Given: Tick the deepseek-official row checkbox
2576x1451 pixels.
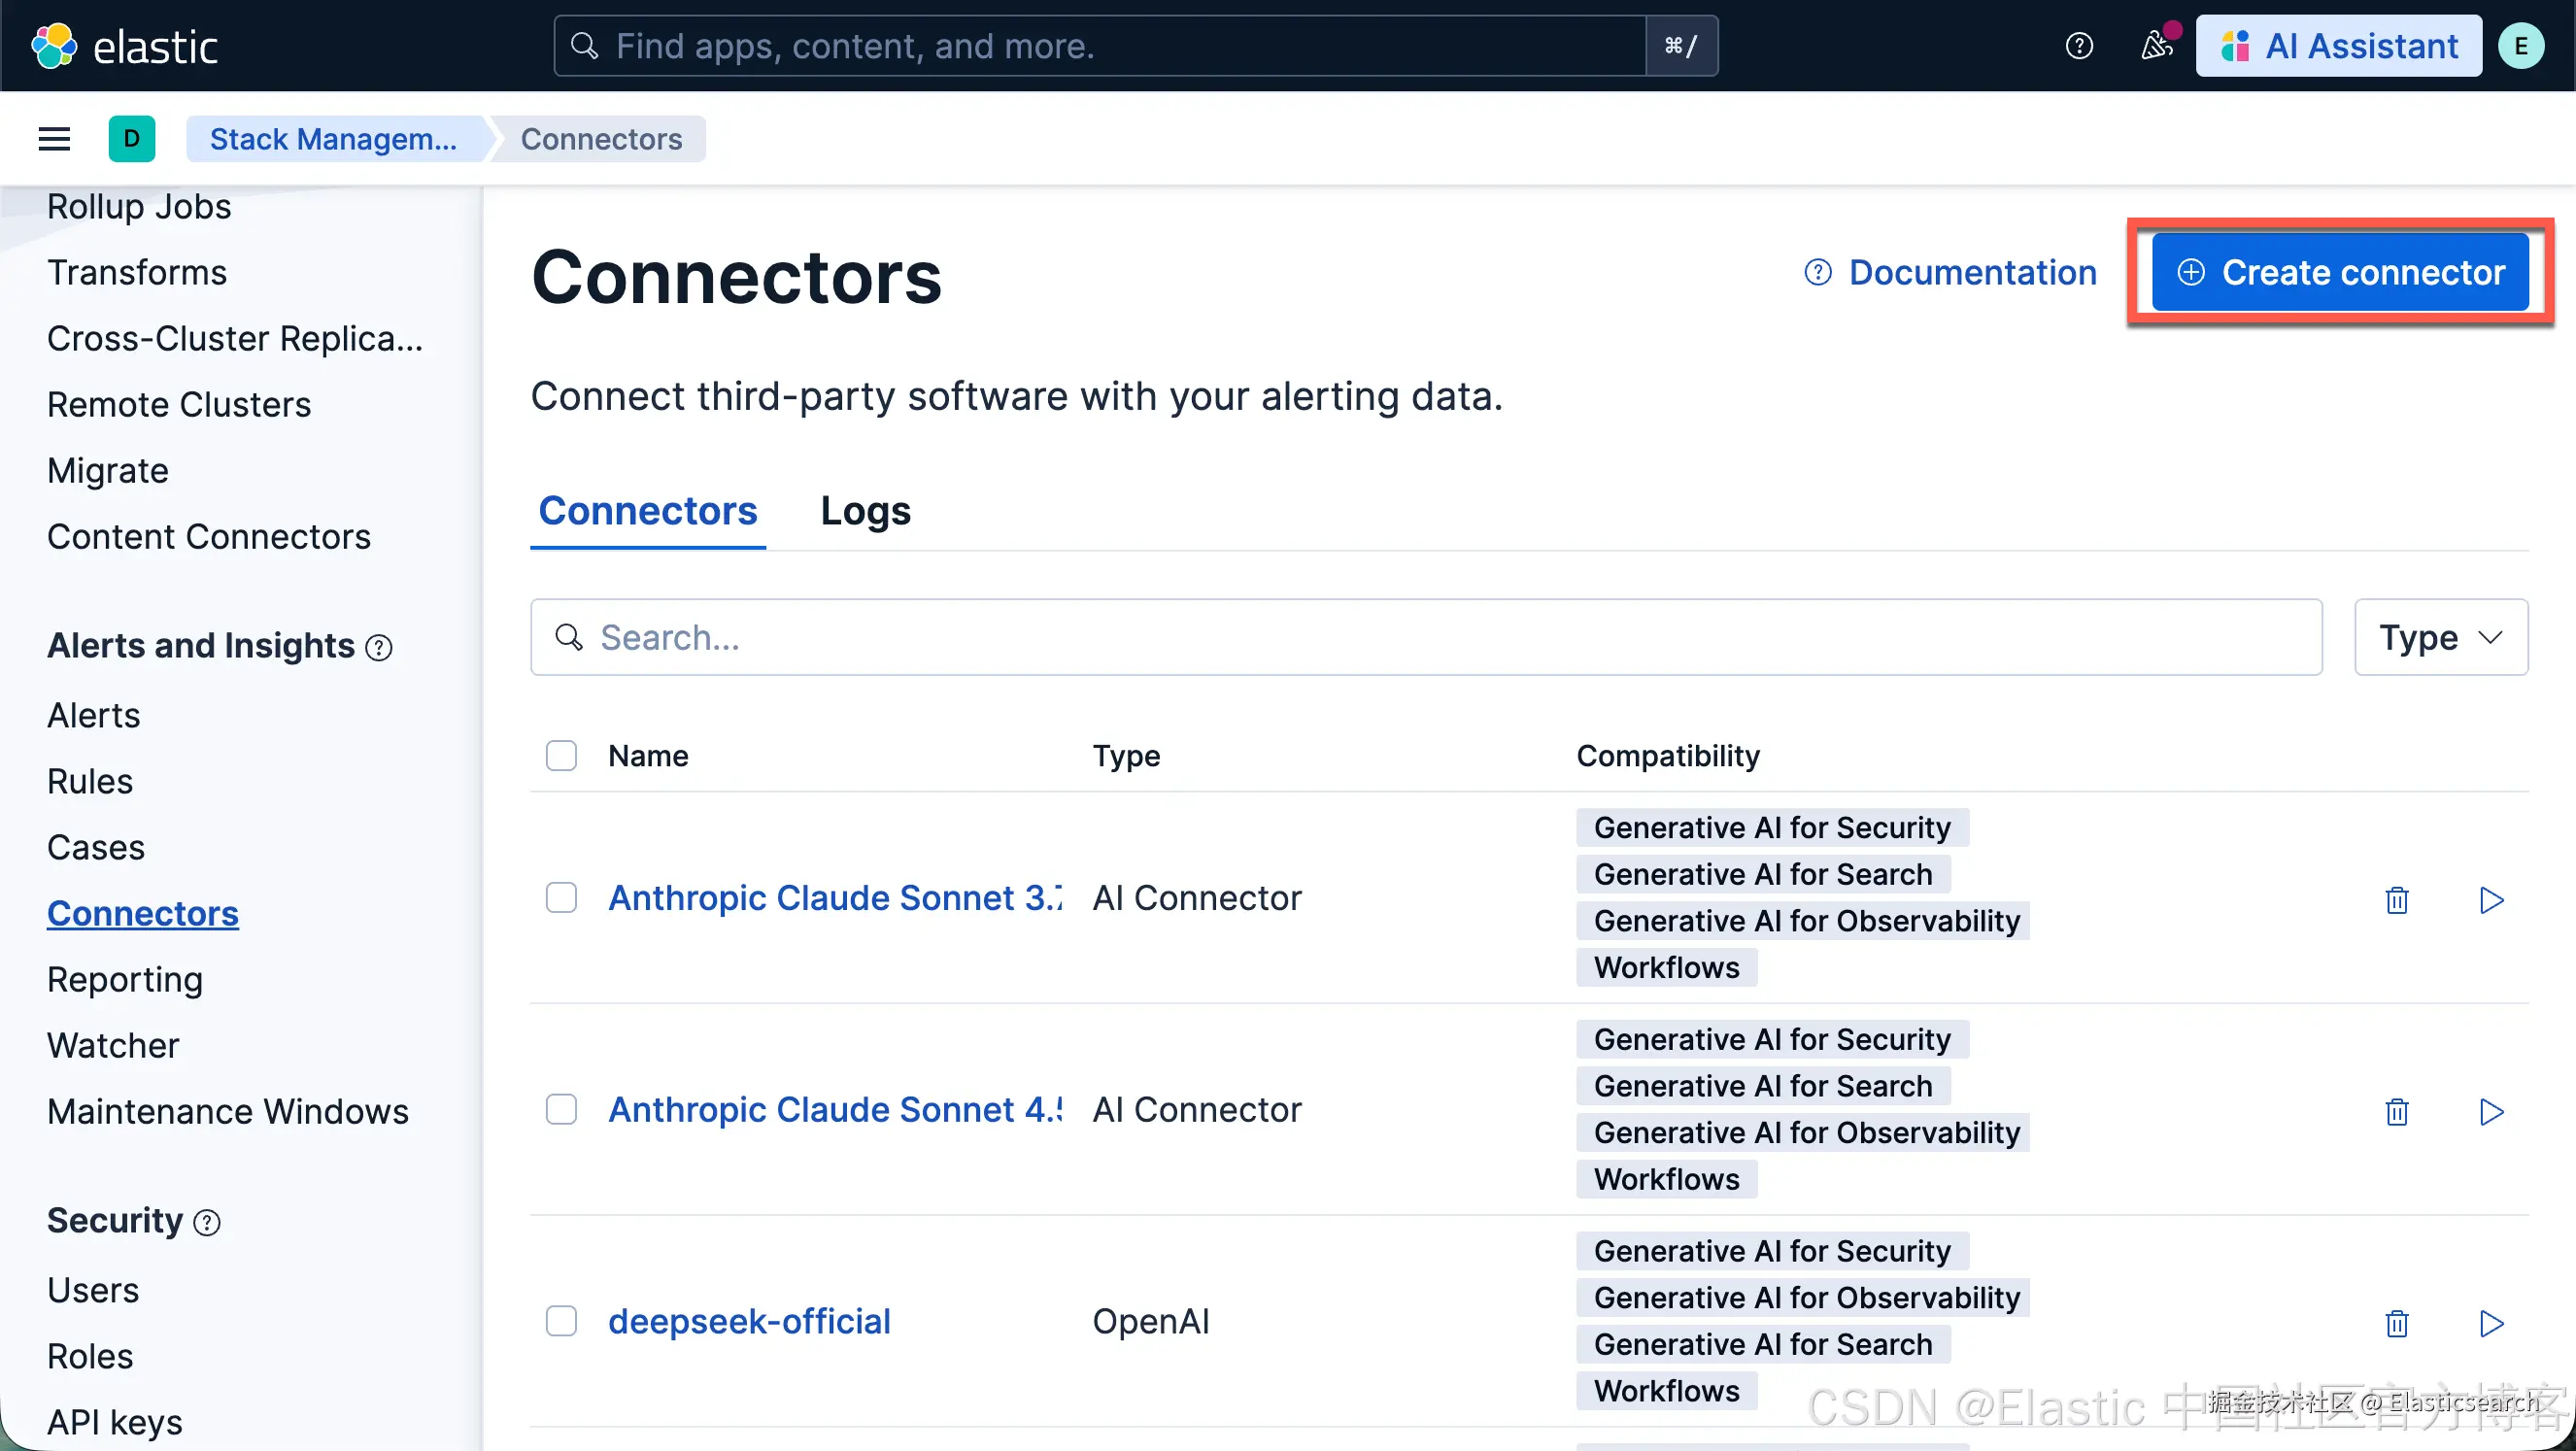Looking at the screenshot, I should (x=561, y=1322).
